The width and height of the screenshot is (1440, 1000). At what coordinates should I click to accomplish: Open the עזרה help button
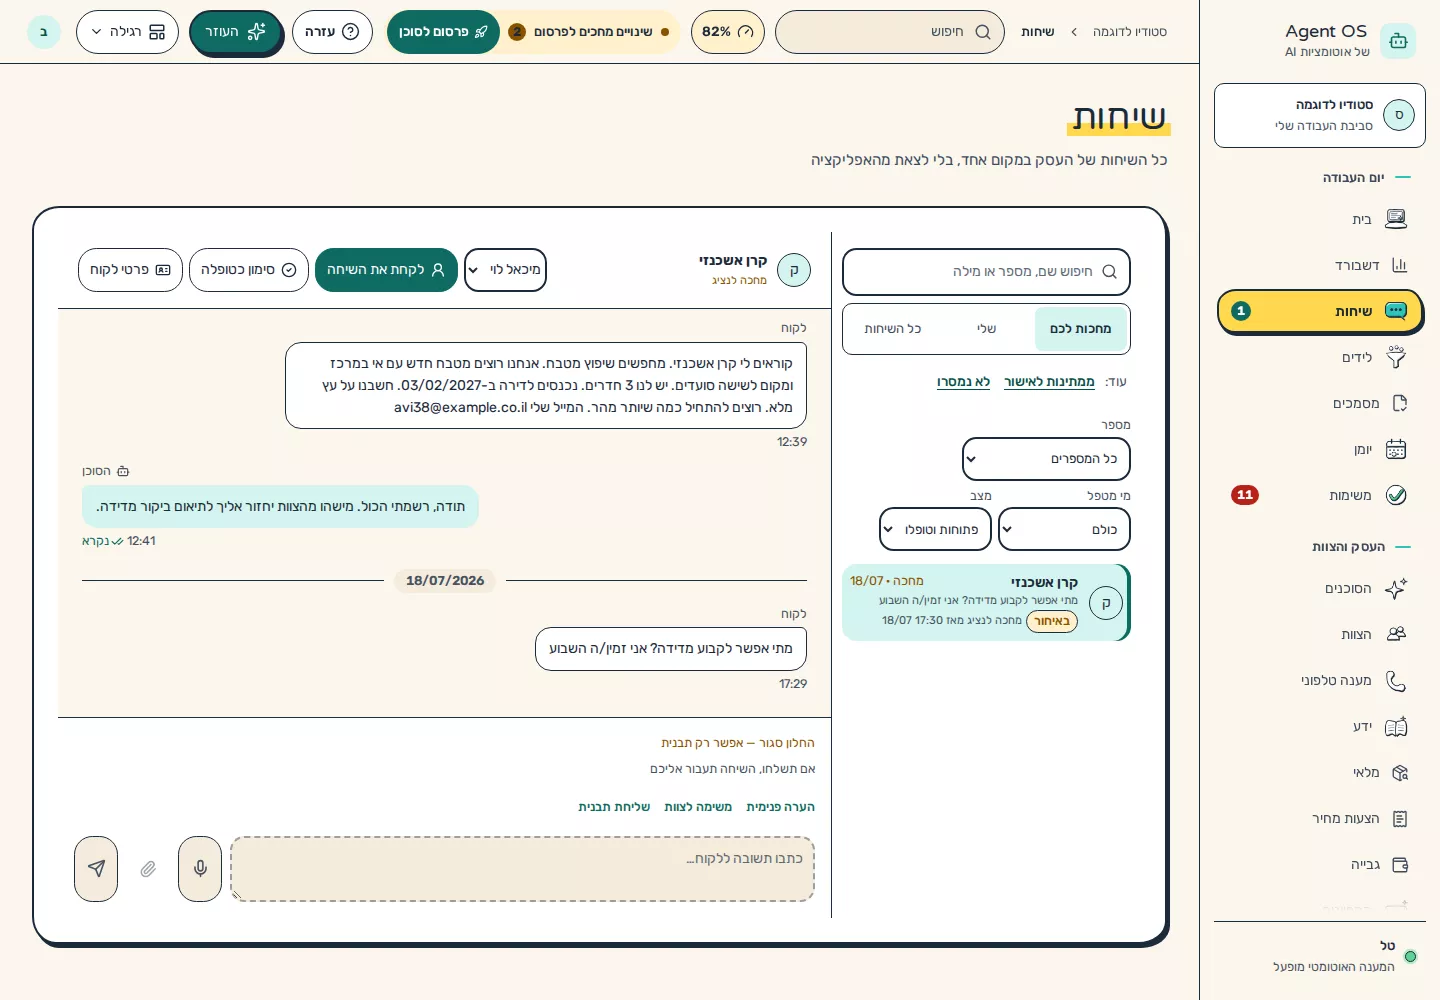(332, 32)
